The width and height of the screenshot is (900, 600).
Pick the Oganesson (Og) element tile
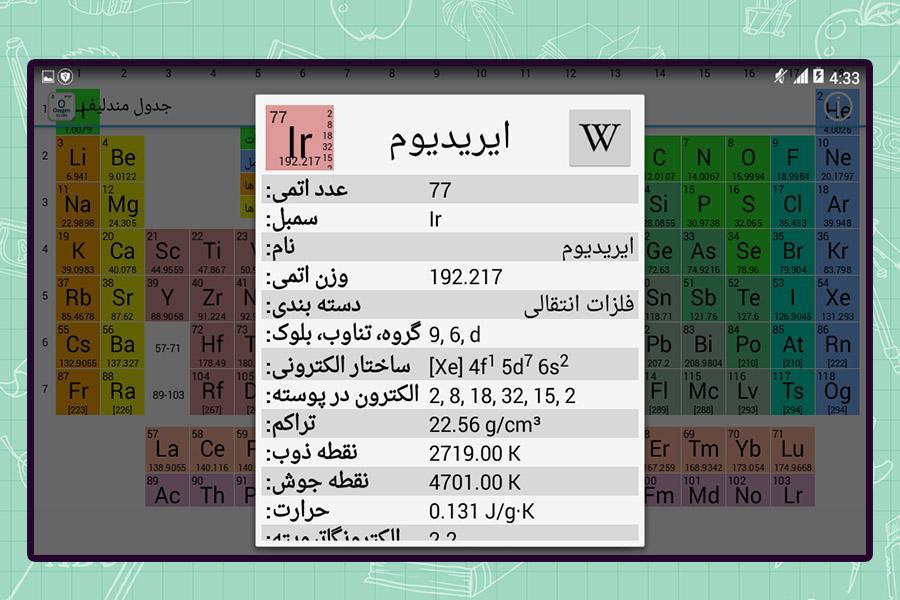pos(837,392)
